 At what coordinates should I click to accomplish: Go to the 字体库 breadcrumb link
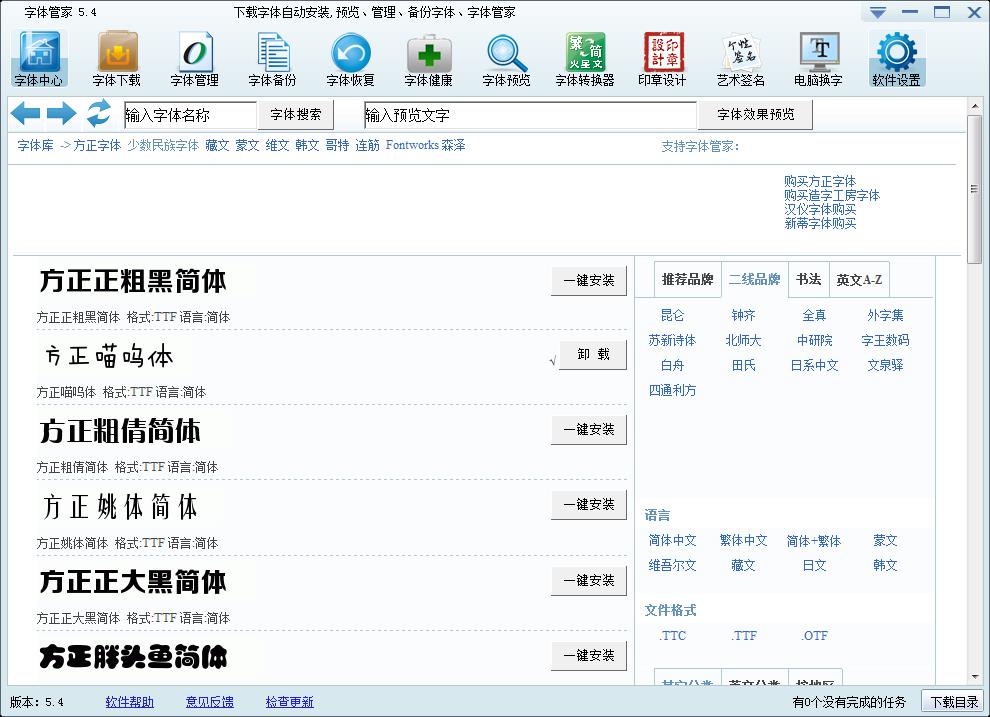click(x=35, y=145)
